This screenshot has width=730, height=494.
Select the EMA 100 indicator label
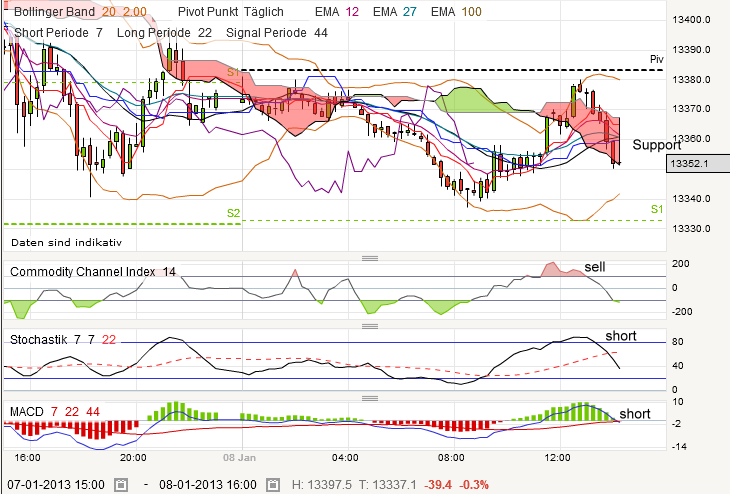coord(456,12)
